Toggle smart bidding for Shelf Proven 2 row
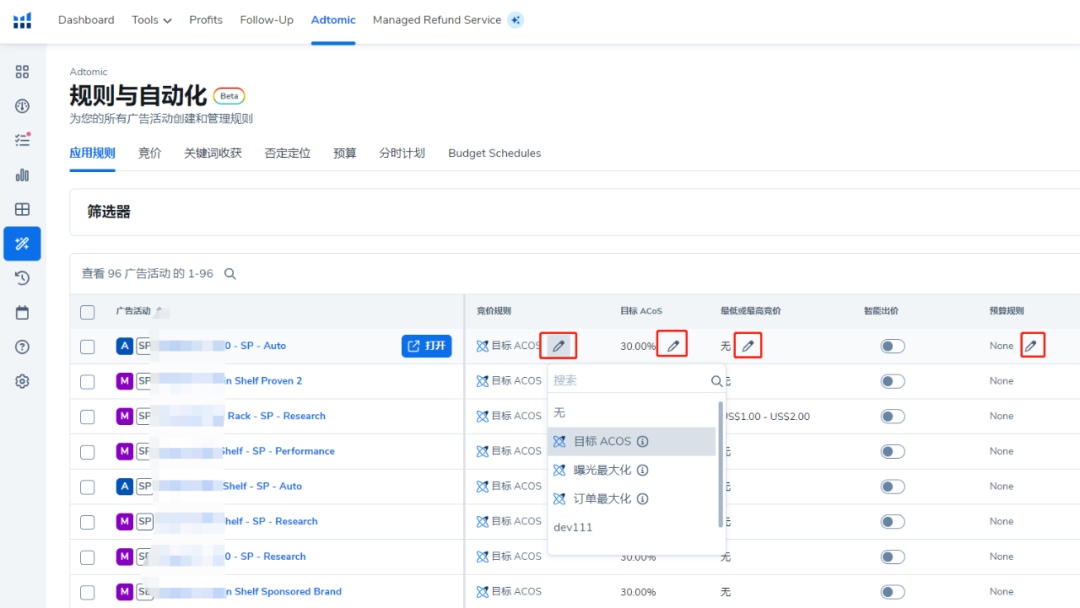The height and width of the screenshot is (608, 1080). click(x=893, y=381)
